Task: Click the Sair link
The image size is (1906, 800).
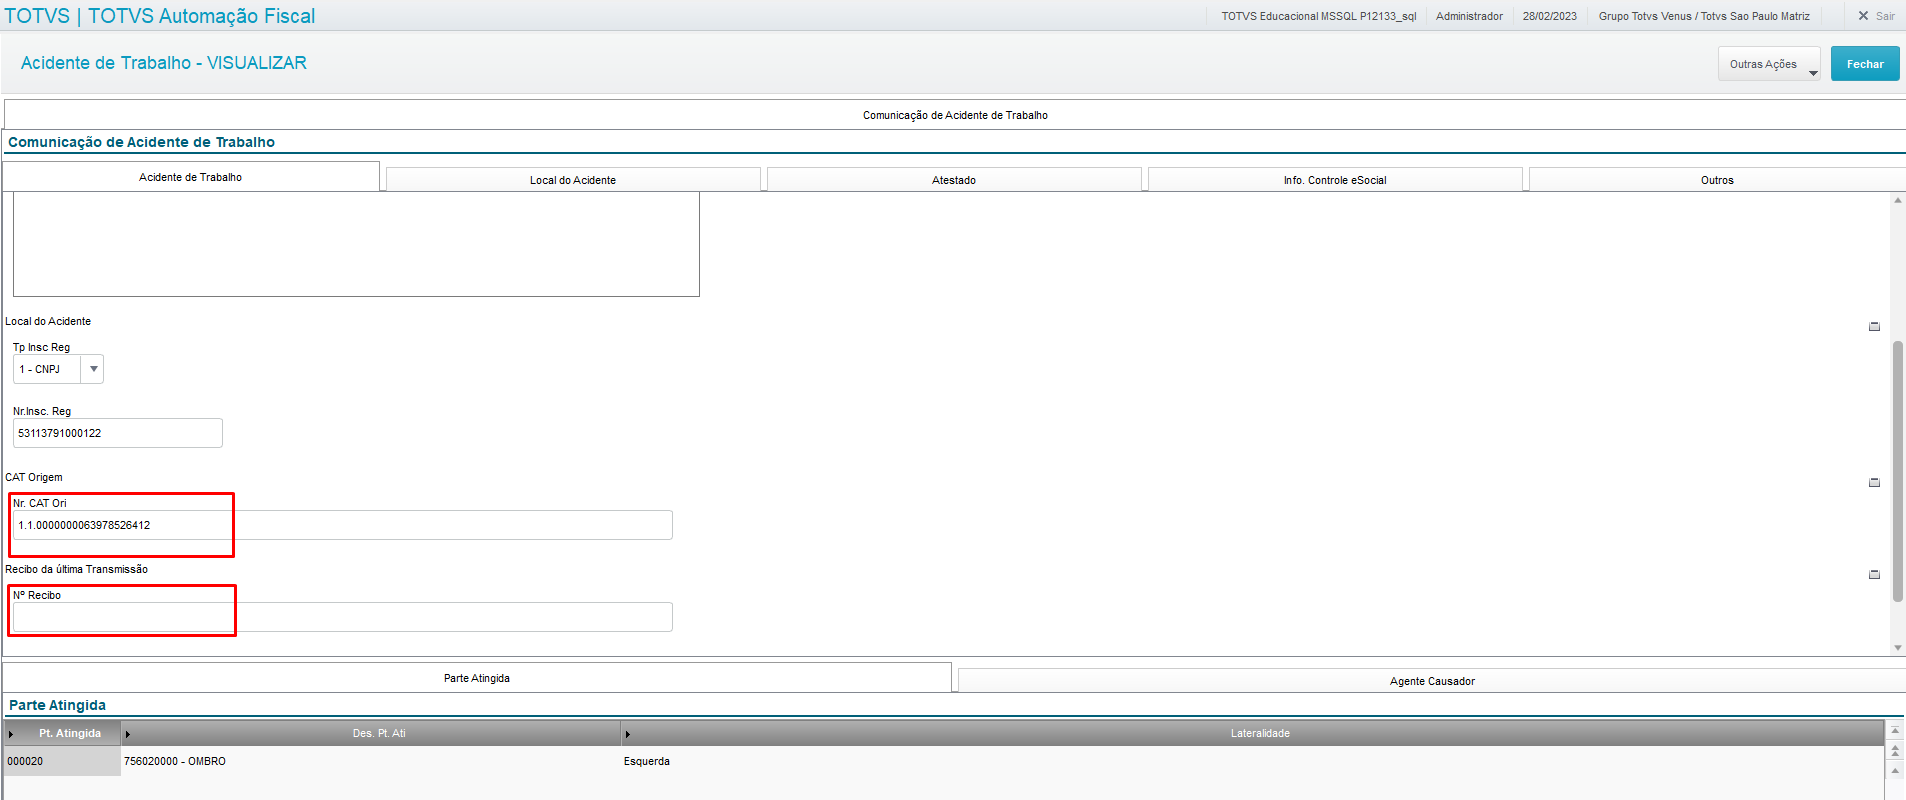Action: coord(1885,16)
